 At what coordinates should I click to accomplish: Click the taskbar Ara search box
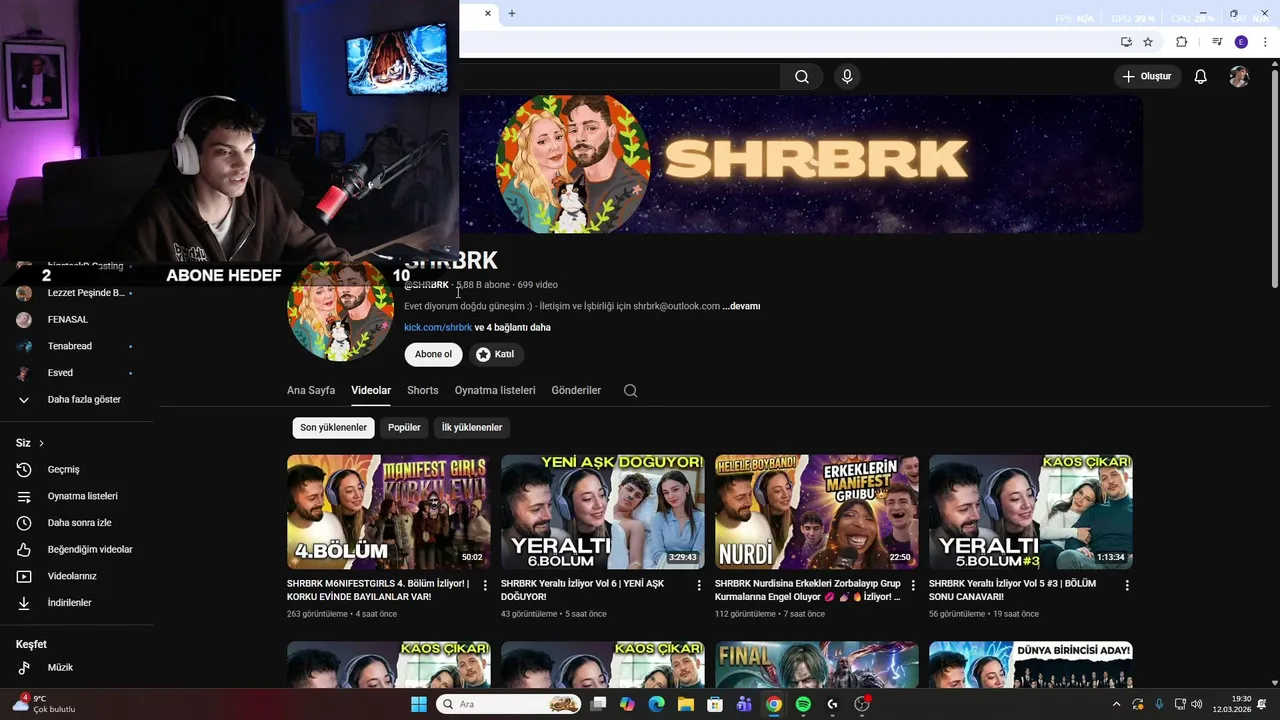[509, 704]
